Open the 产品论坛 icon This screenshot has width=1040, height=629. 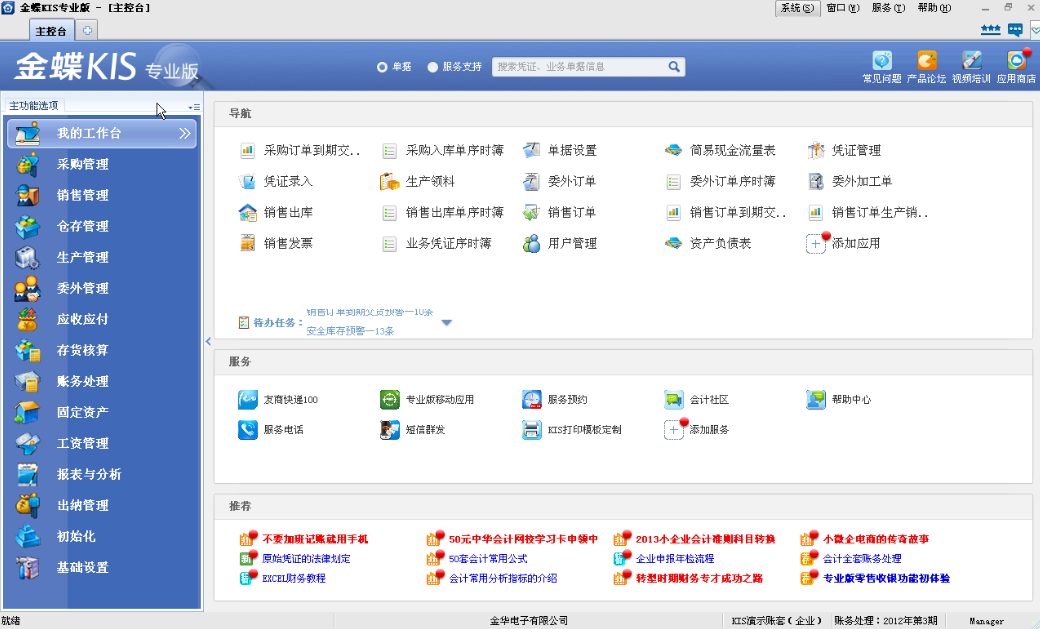pyautogui.click(x=926, y=62)
